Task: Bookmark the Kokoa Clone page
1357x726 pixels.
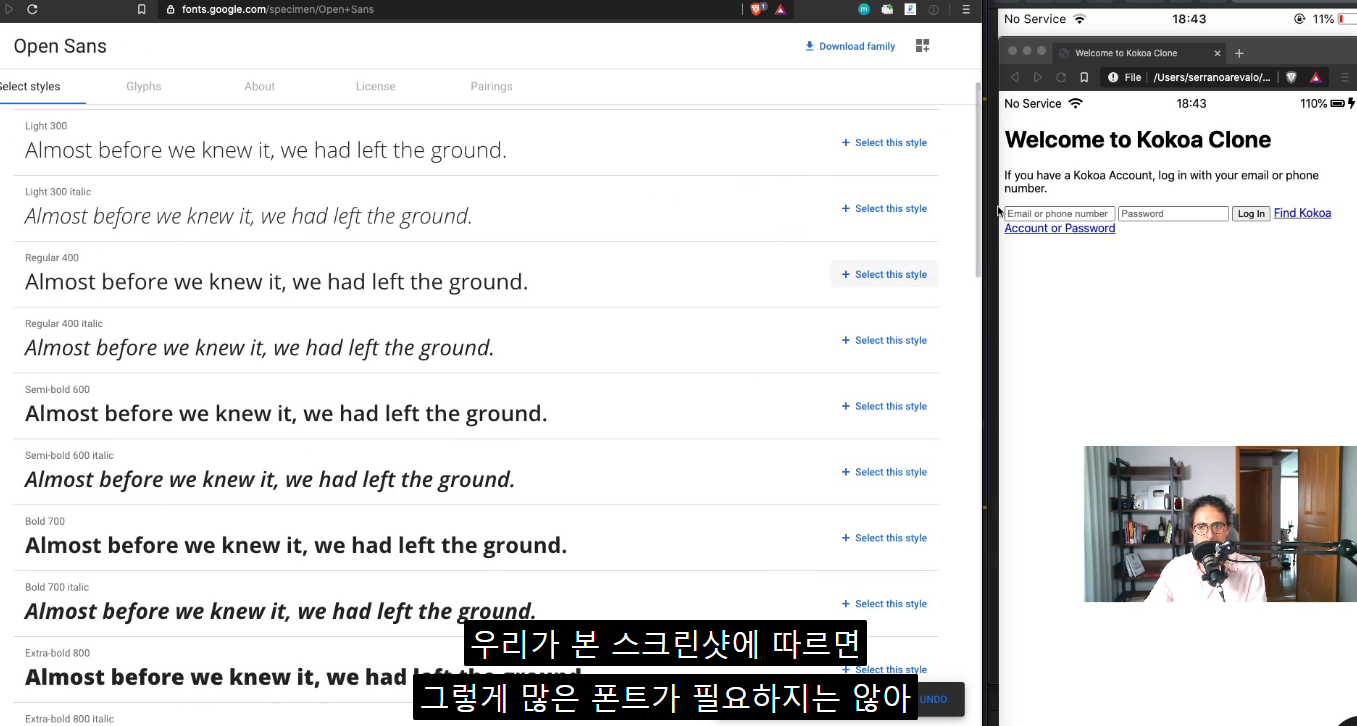Action: [x=1084, y=77]
